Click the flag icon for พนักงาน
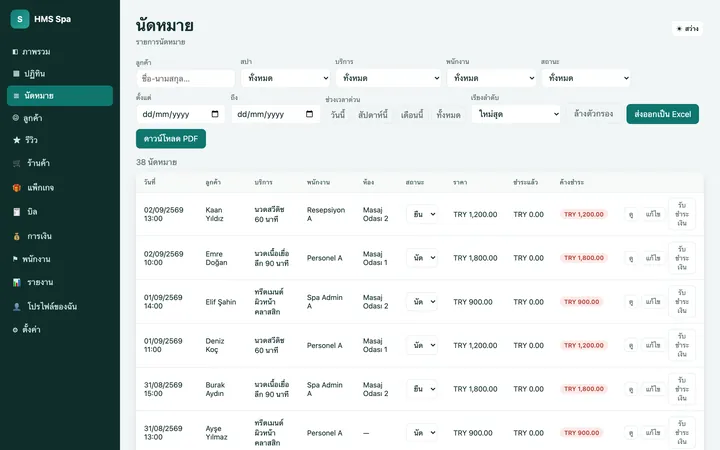The height and width of the screenshot is (450, 720). click(x=15, y=259)
